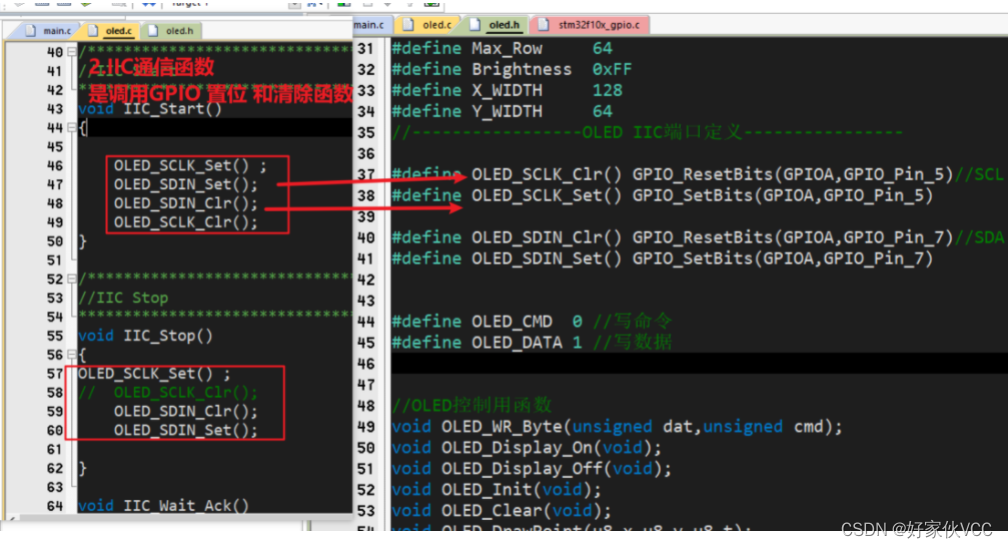Collapse the comment block fold at line 52

tap(71, 279)
